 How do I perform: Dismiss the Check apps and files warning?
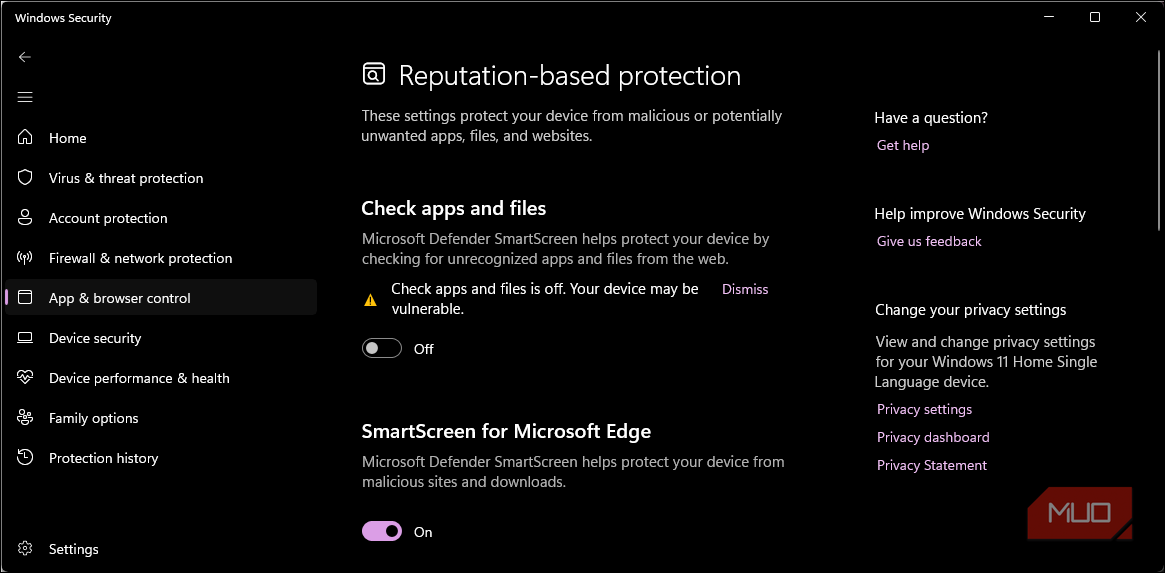(x=745, y=289)
